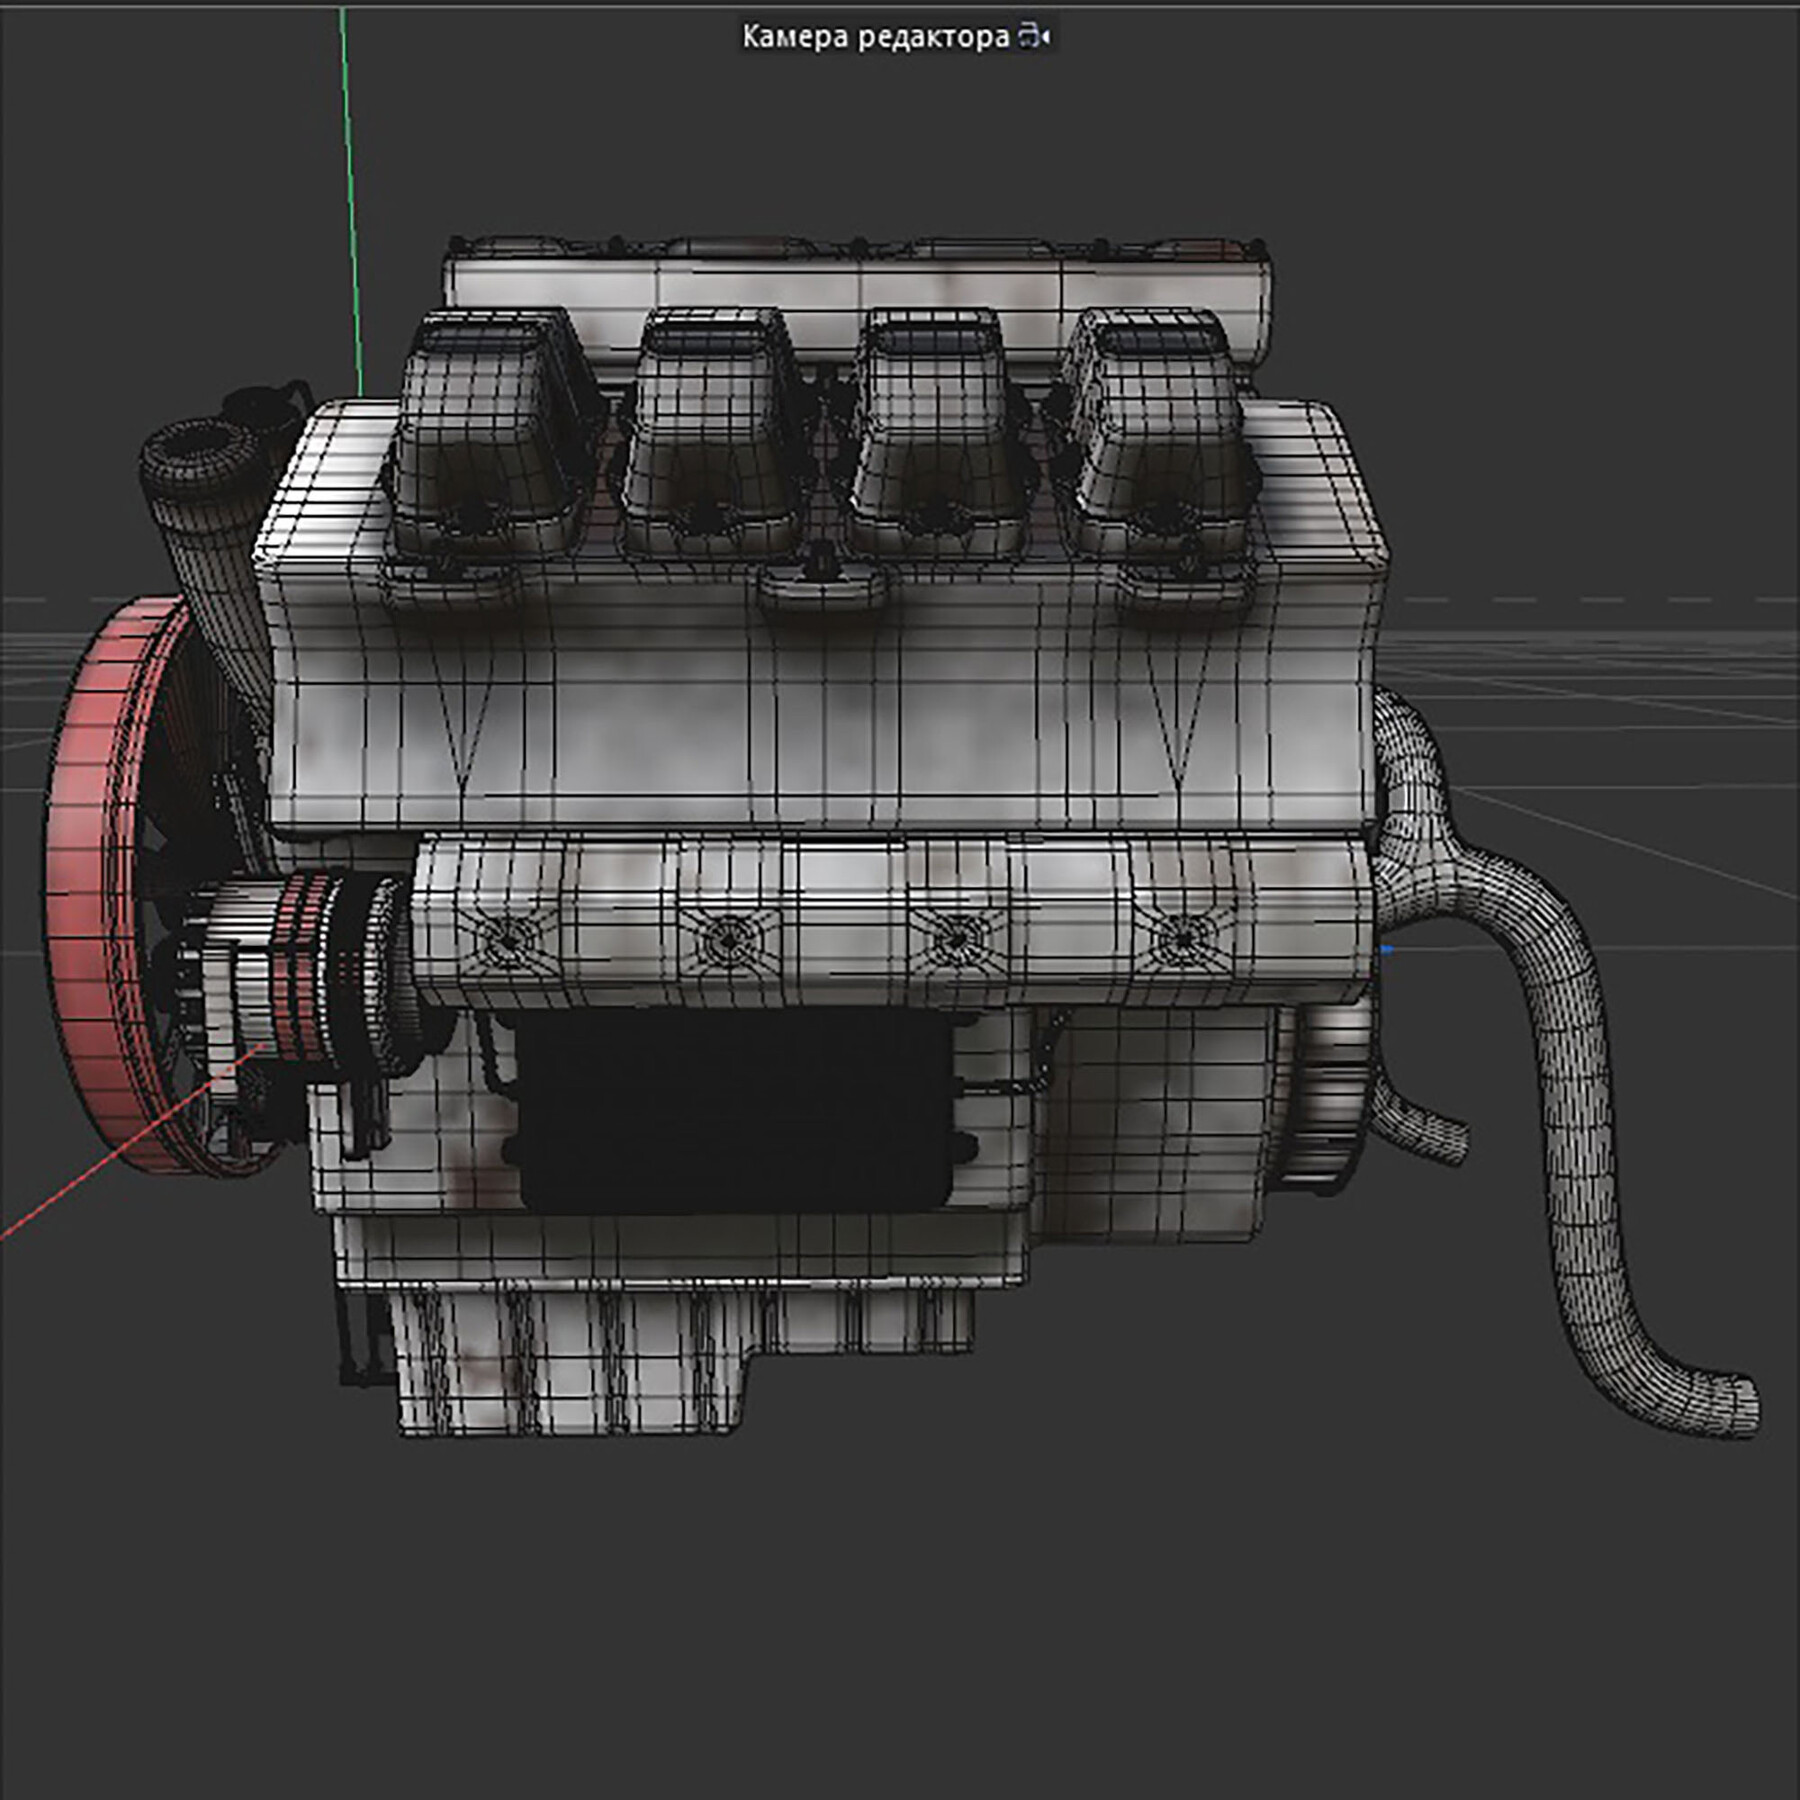This screenshot has width=1800, height=1800.
Task: Click the small arrow beside the camera icon
Action: [1044, 35]
